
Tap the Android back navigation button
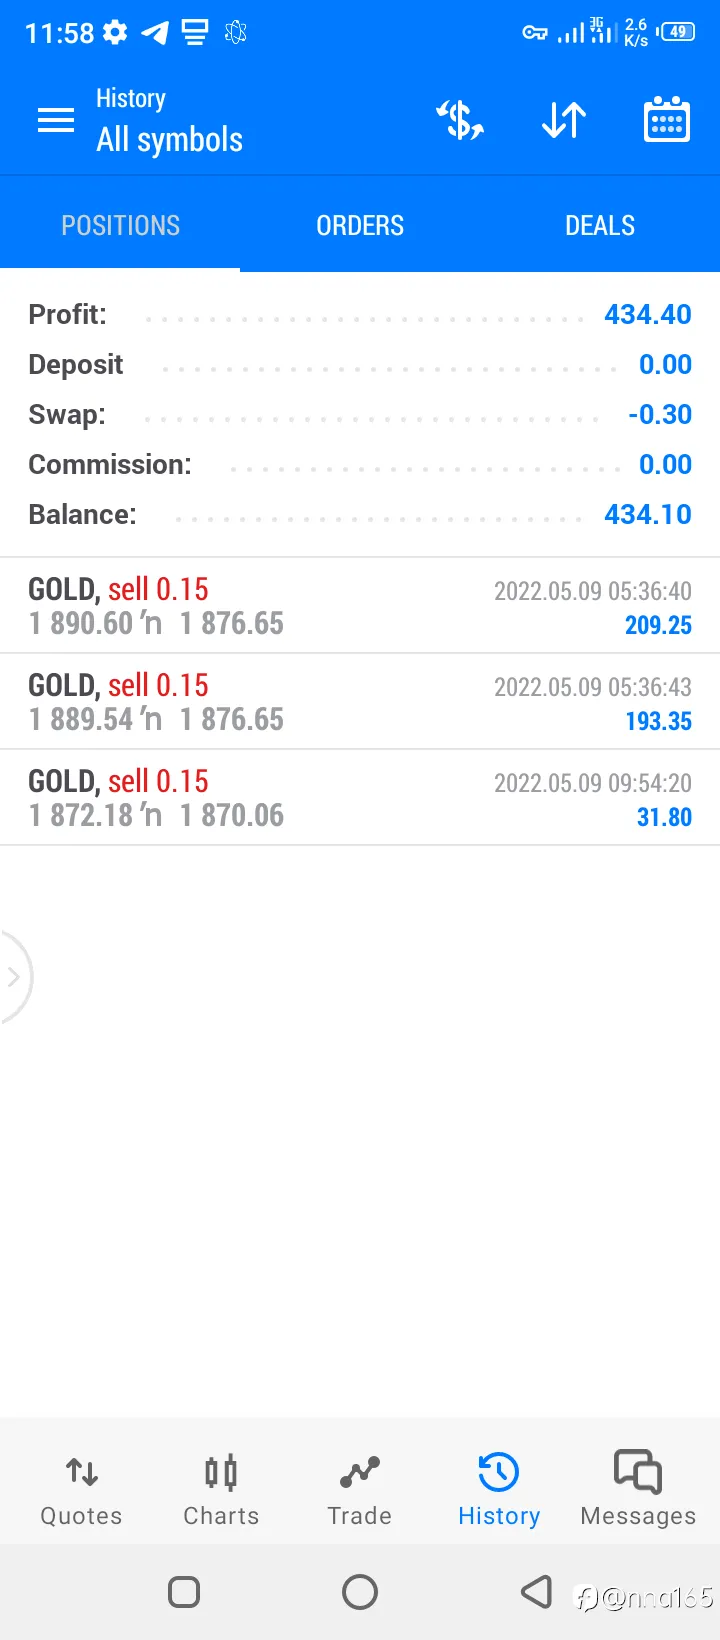tap(536, 1591)
